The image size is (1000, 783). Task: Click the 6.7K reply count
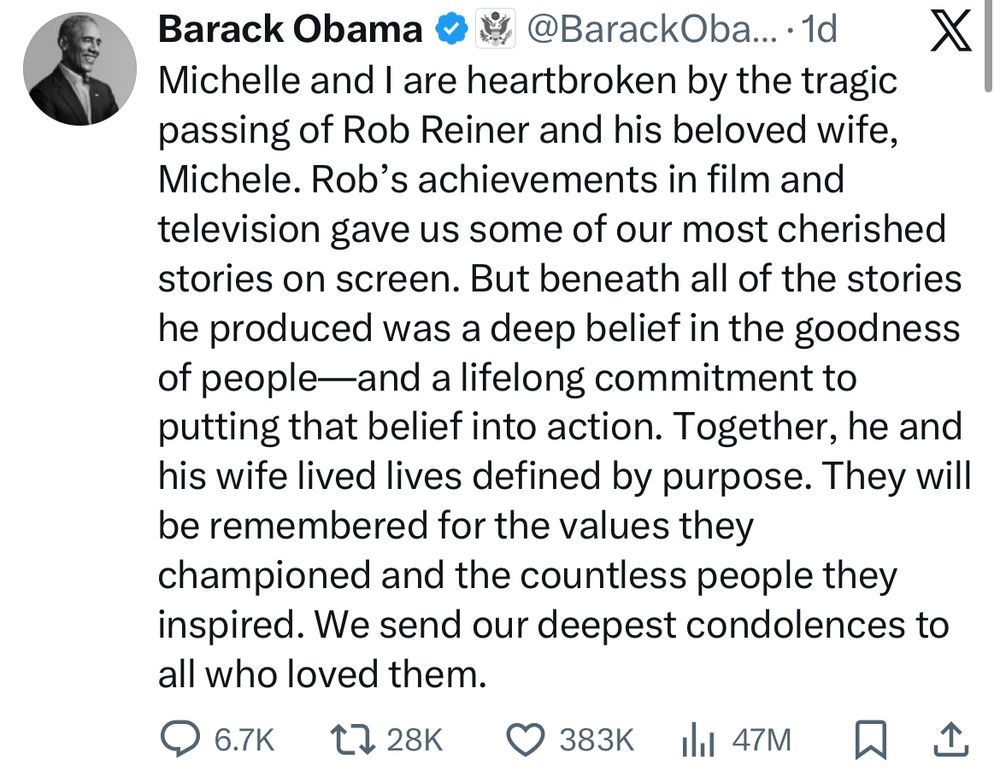coord(244,740)
